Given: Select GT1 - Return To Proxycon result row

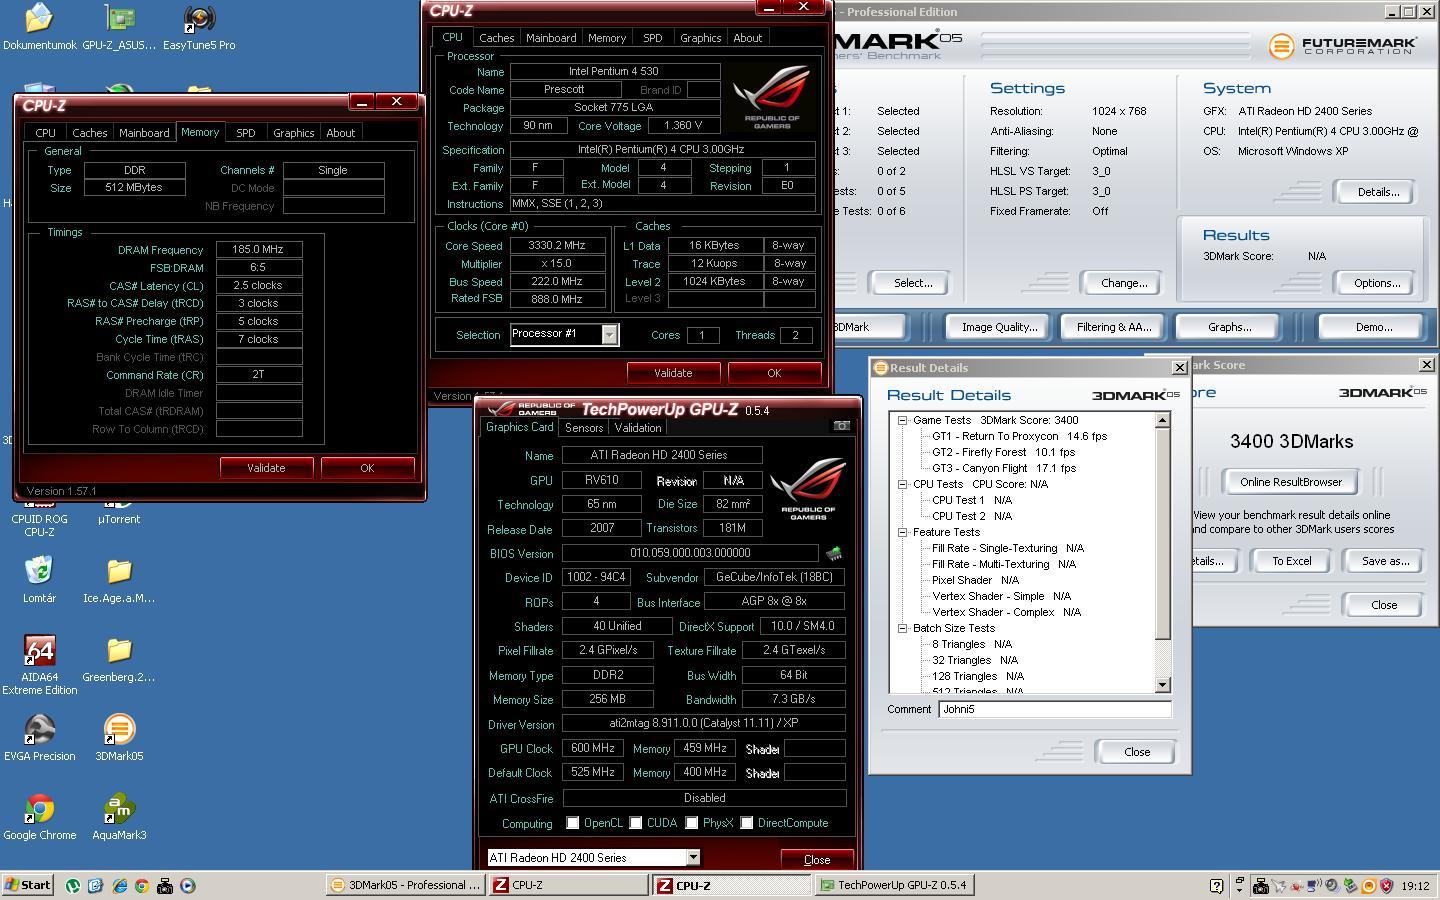Looking at the screenshot, I should tap(1019, 436).
